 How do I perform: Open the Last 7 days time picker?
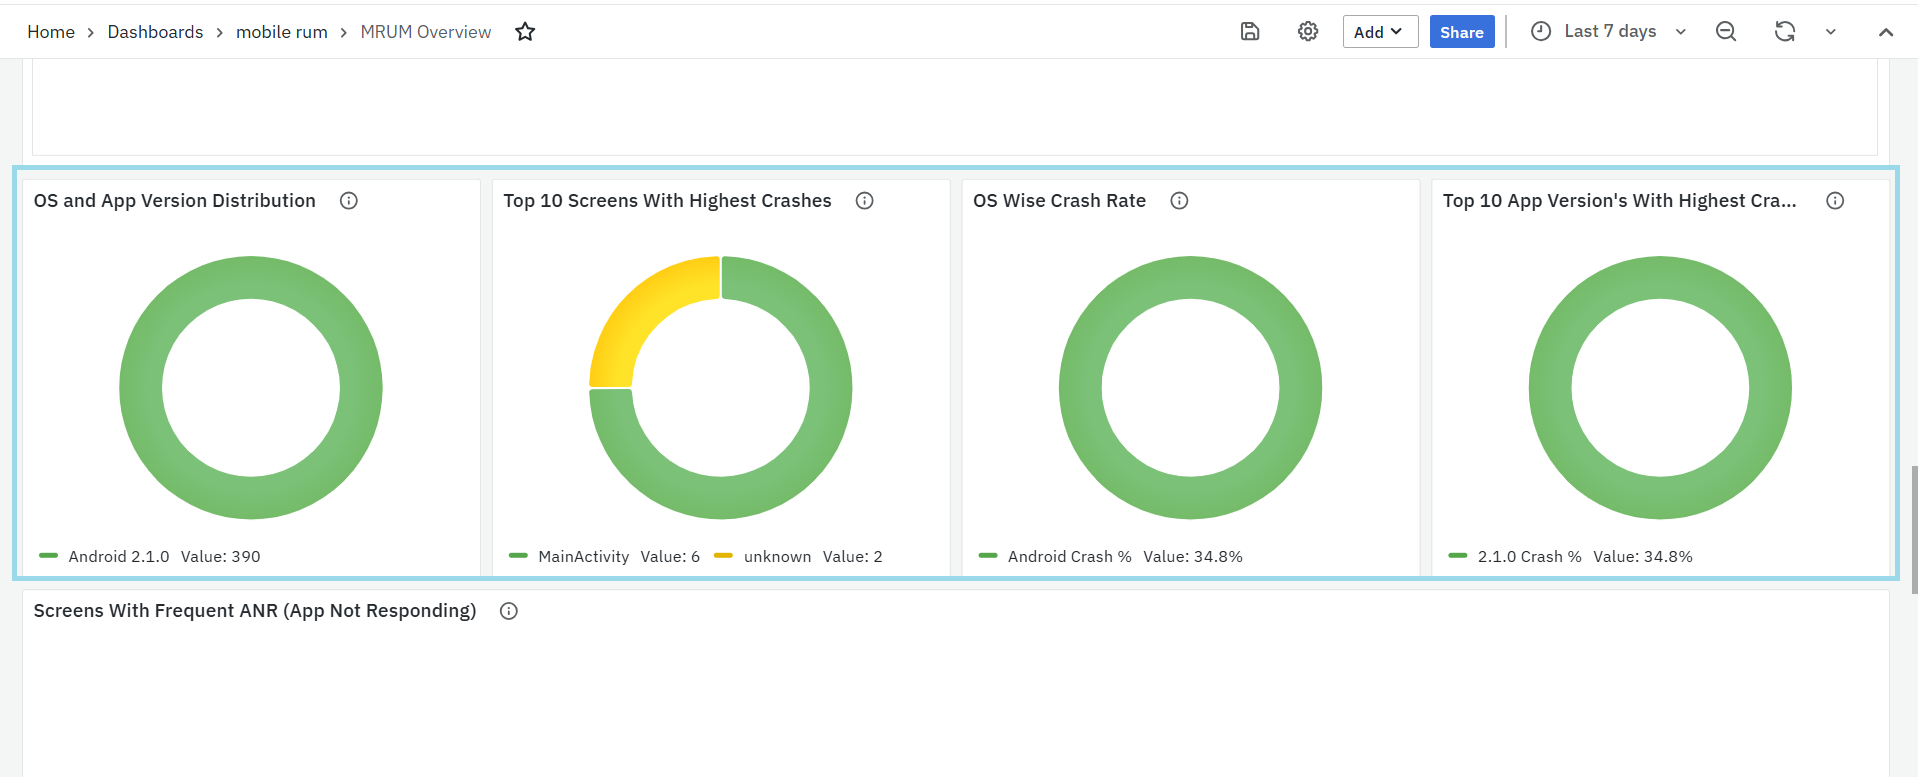pyautogui.click(x=1609, y=32)
